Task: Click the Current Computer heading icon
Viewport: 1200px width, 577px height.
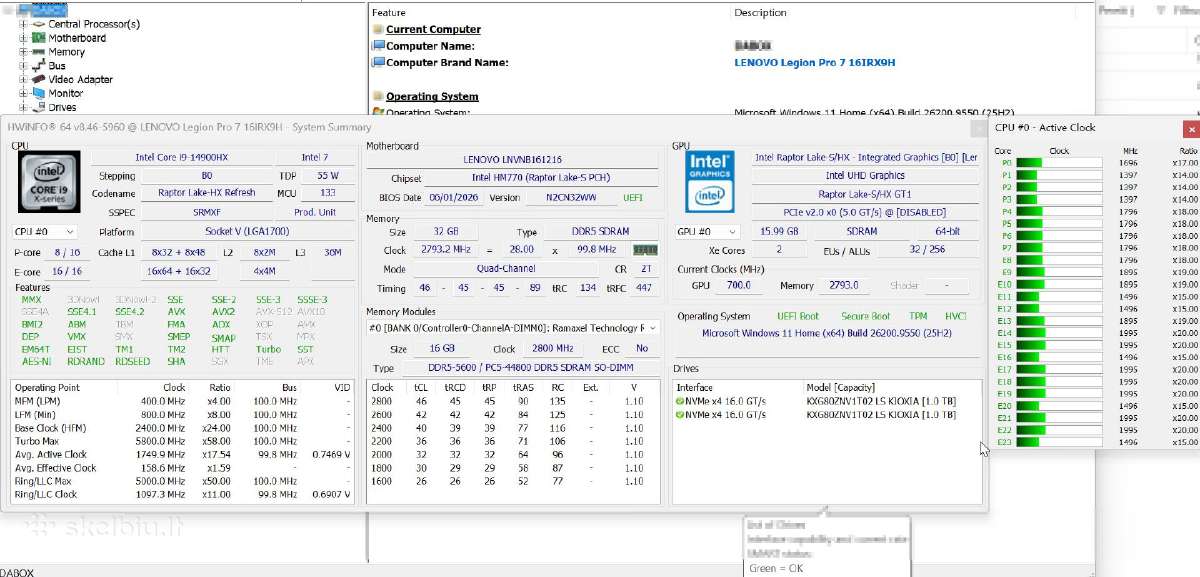Action: 378,29
